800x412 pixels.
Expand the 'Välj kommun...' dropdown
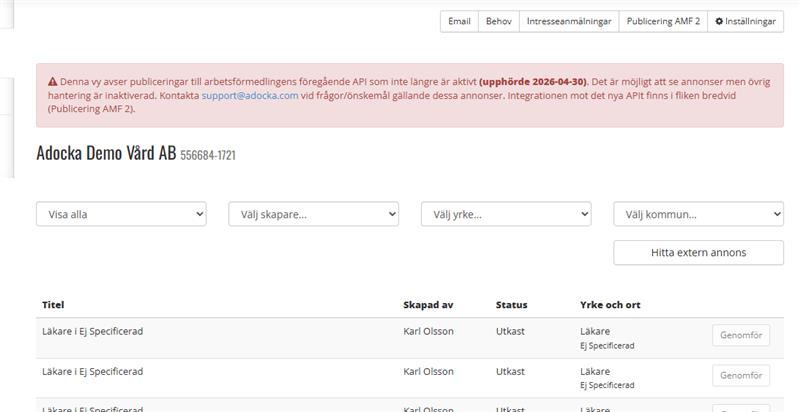698,214
